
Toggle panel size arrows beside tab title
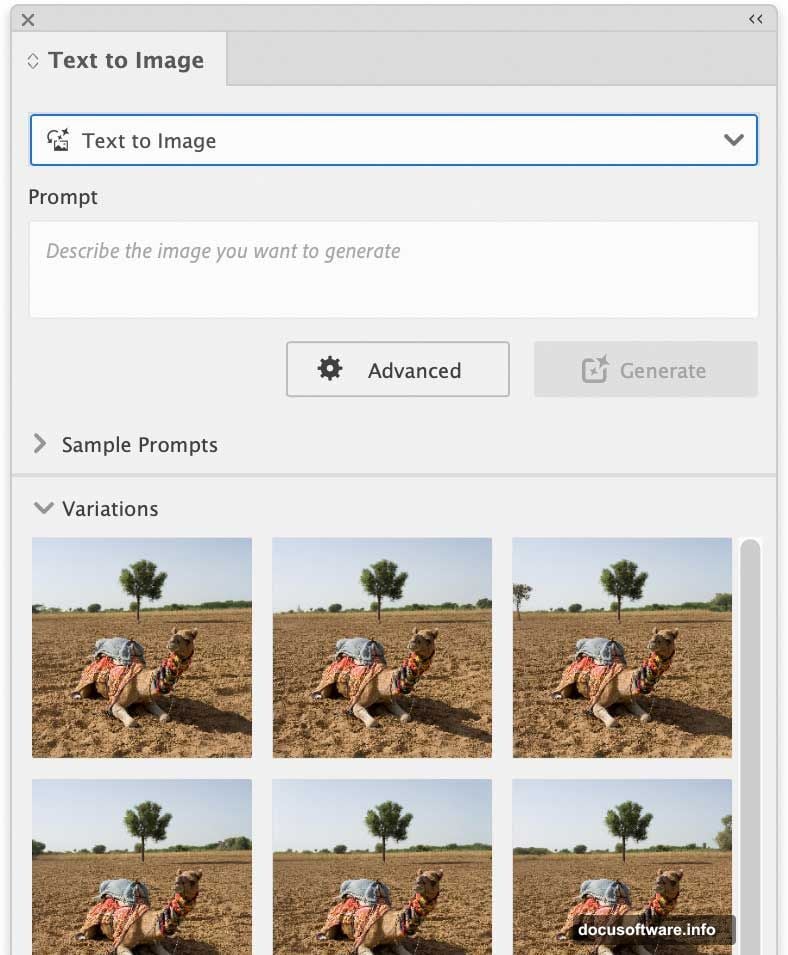pos(33,61)
